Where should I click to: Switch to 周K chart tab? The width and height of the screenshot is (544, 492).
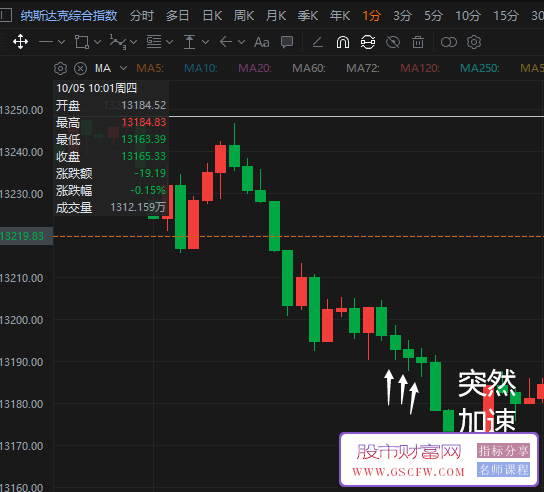[244, 16]
